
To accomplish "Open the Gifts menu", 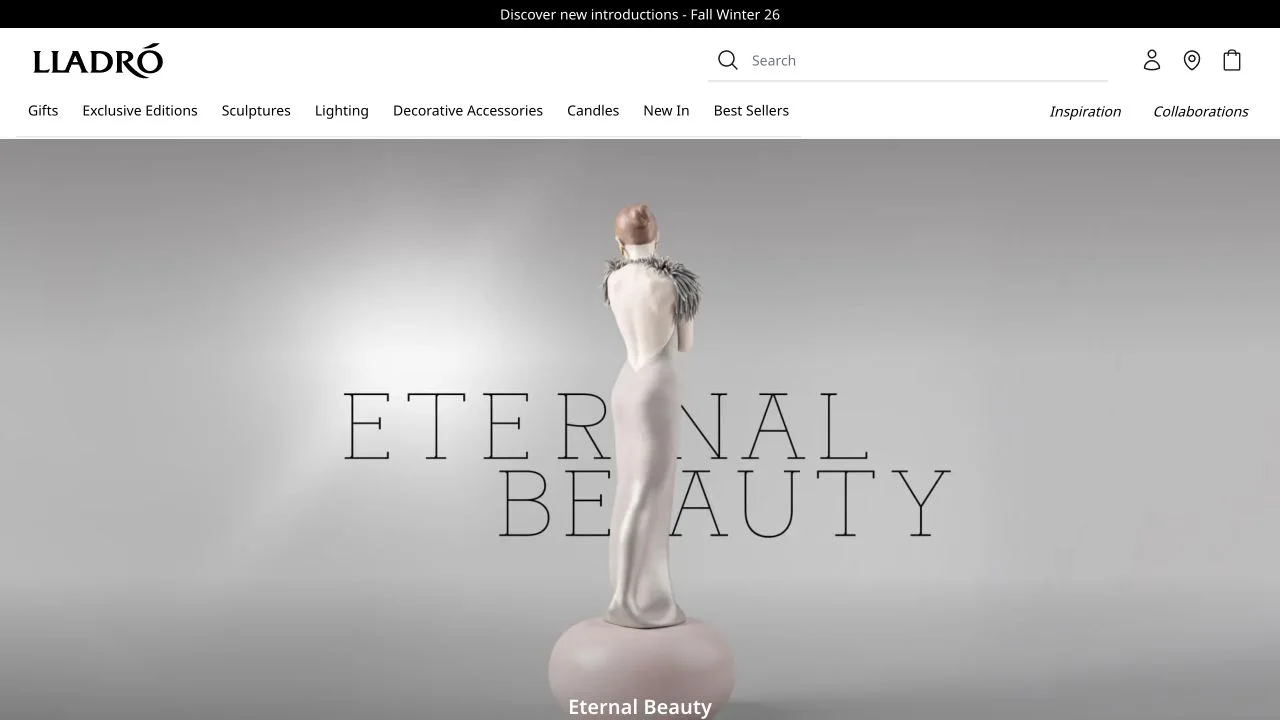I will pyautogui.click(x=43, y=111).
